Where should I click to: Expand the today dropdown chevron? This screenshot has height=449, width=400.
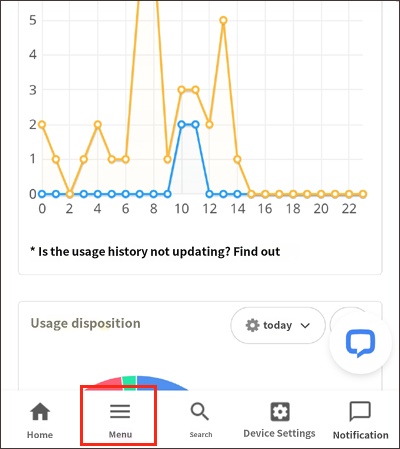point(305,325)
